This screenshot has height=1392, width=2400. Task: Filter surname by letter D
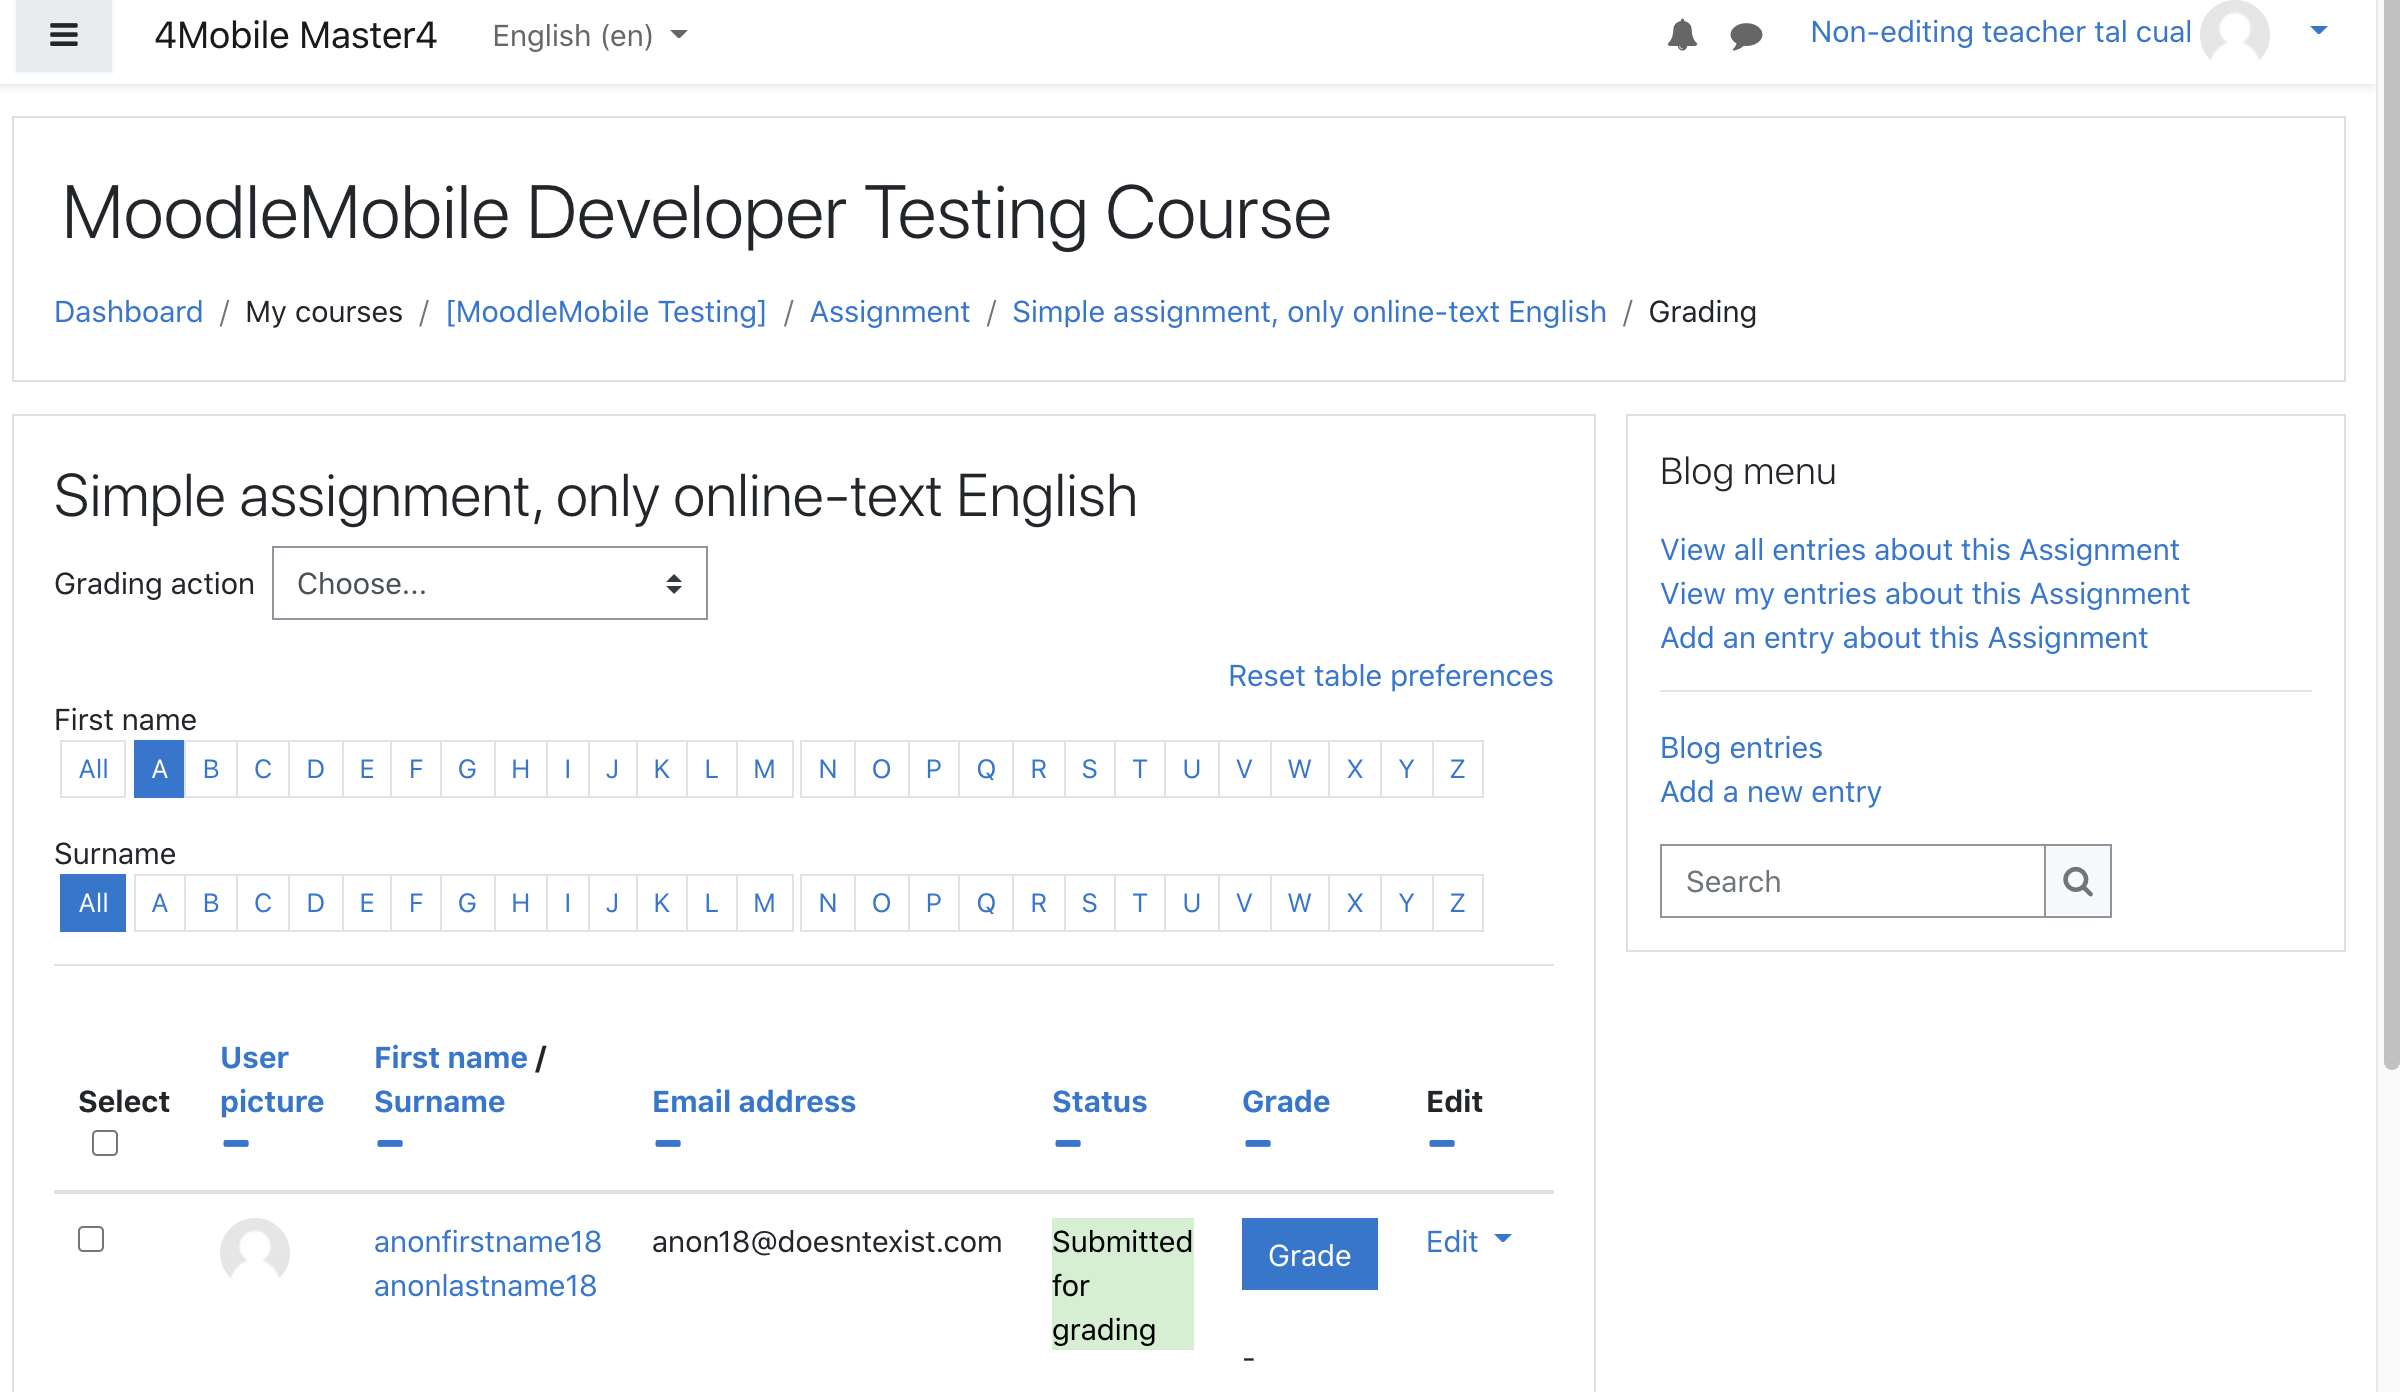315,903
